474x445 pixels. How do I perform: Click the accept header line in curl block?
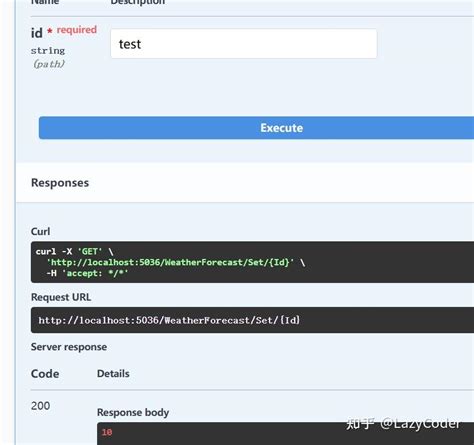(x=87, y=273)
